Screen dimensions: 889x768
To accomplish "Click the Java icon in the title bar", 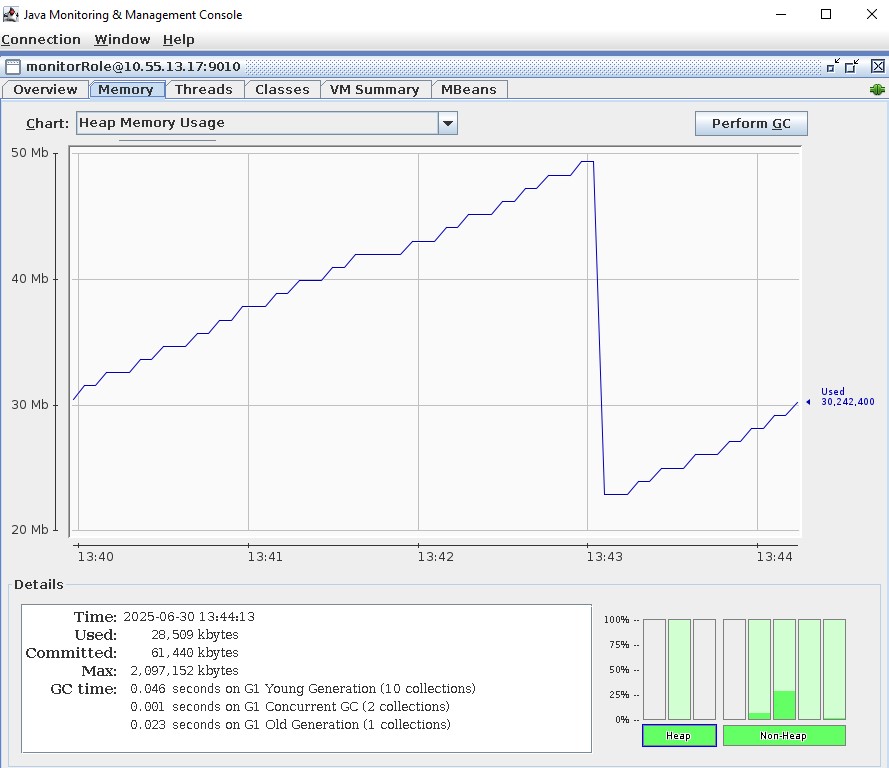I will click(11, 15).
